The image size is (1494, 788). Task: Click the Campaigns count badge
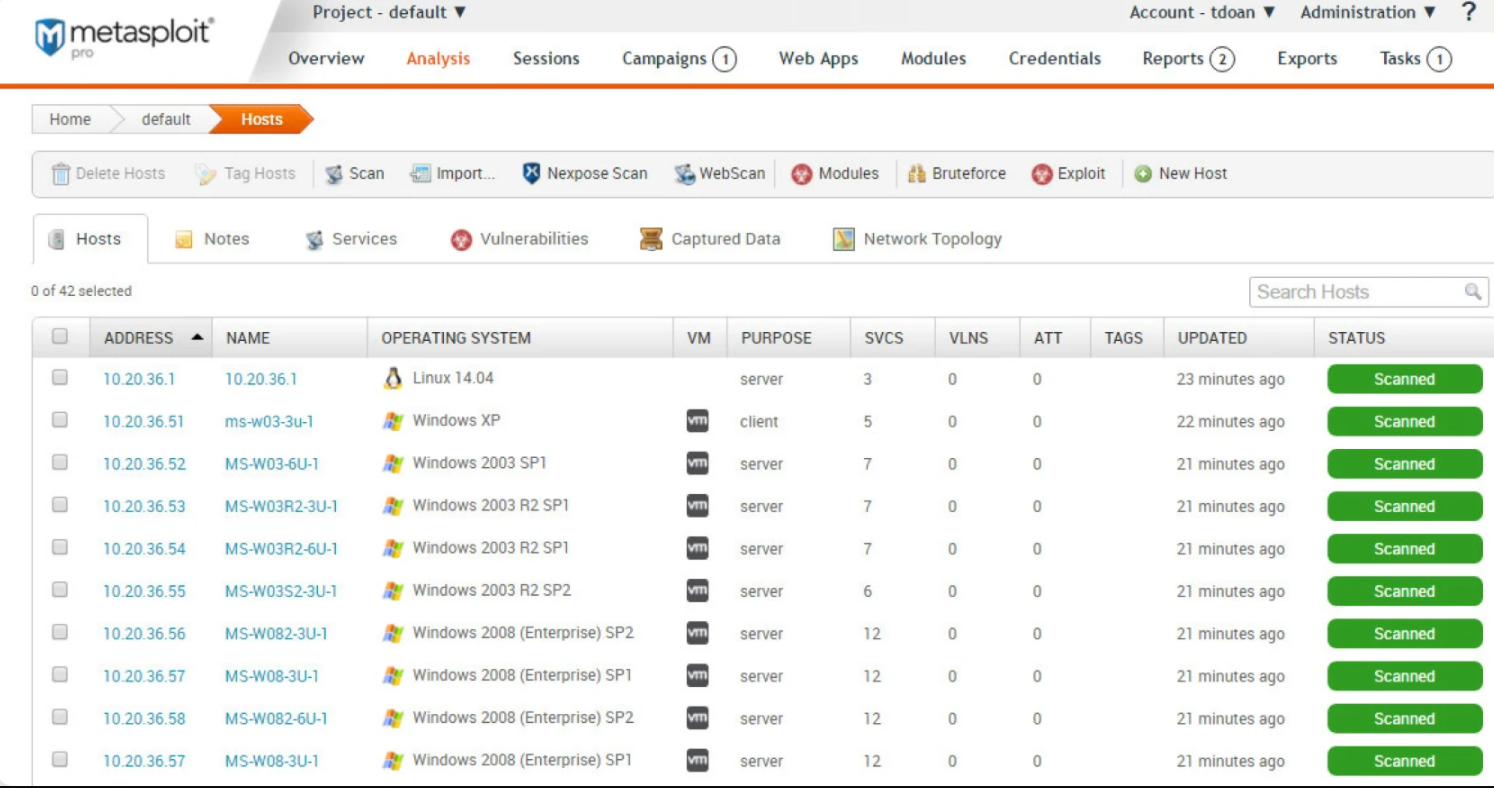click(x=725, y=59)
